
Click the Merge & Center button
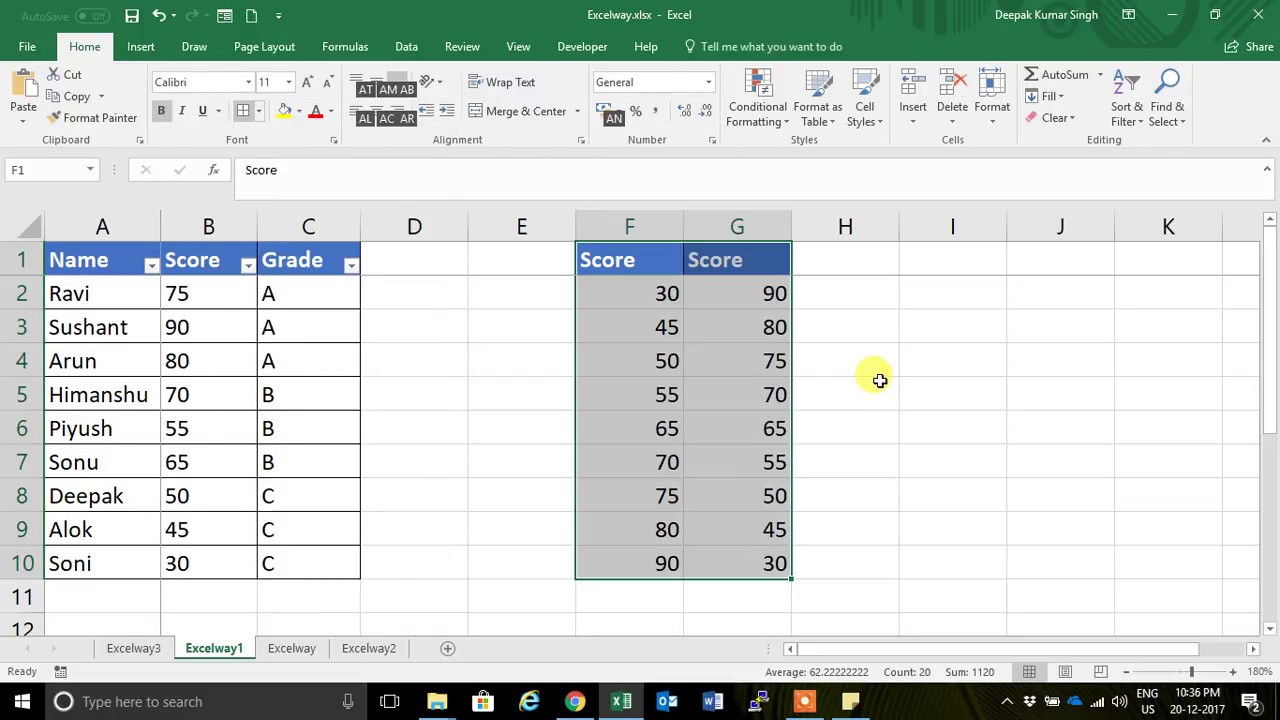pos(517,111)
